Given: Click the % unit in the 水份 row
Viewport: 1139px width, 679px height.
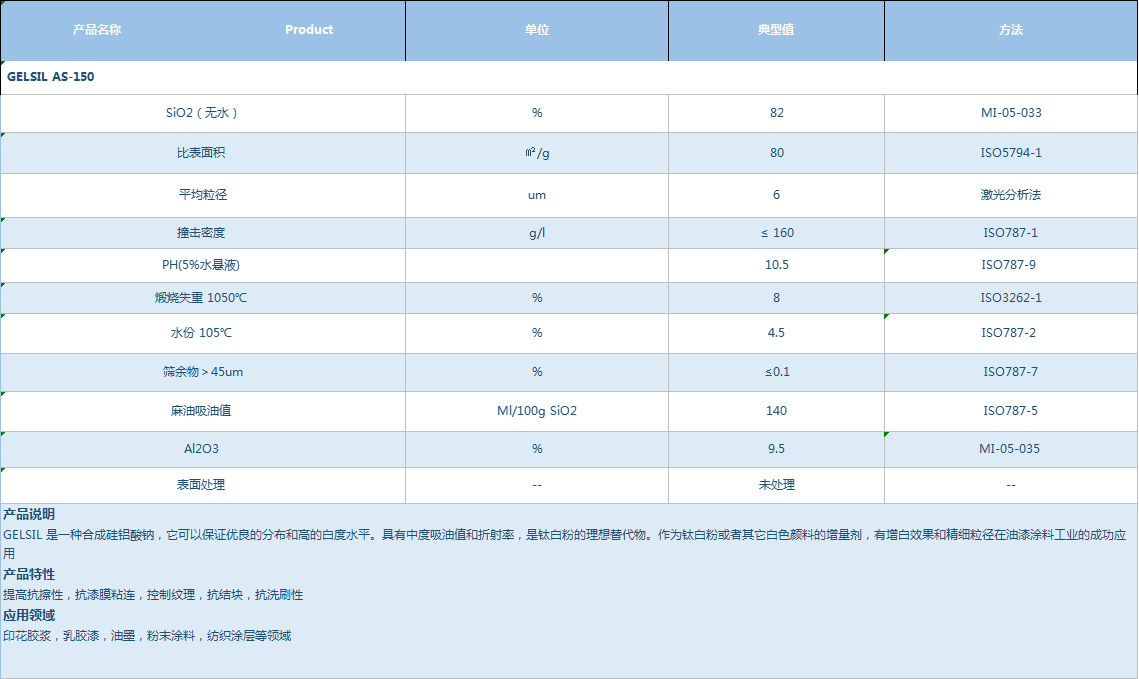Looking at the screenshot, I should (537, 333).
